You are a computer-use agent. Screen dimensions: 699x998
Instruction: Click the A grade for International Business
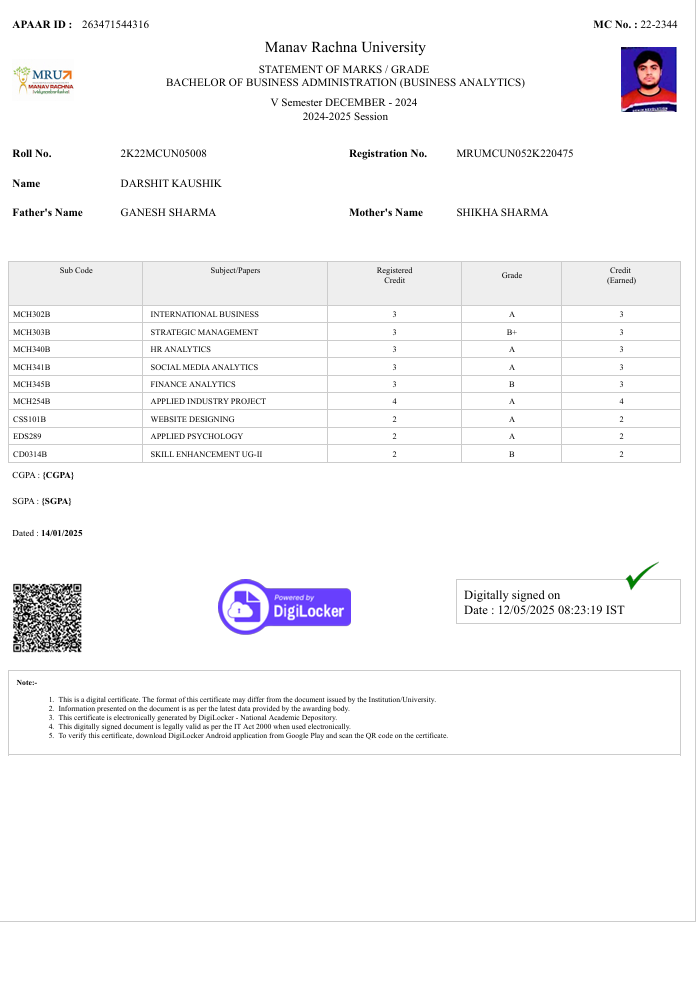click(511, 314)
